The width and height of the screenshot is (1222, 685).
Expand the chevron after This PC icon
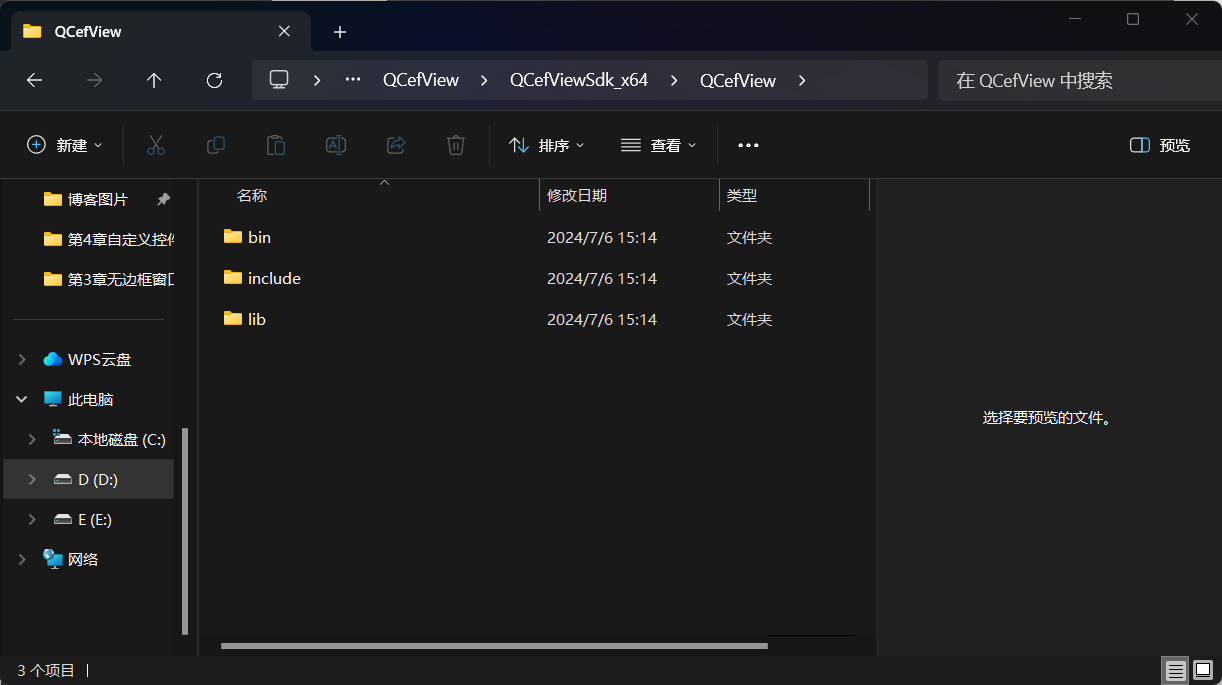317,80
